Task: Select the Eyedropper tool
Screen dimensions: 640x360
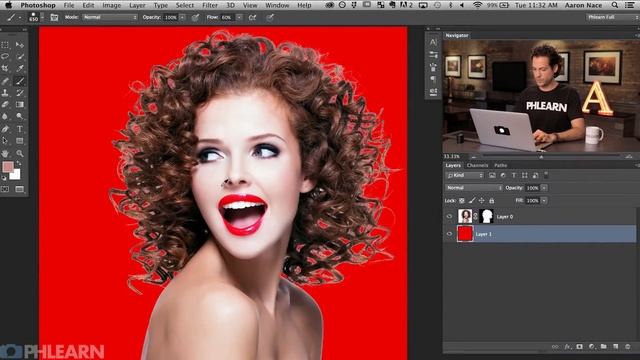Action: [x=19, y=68]
